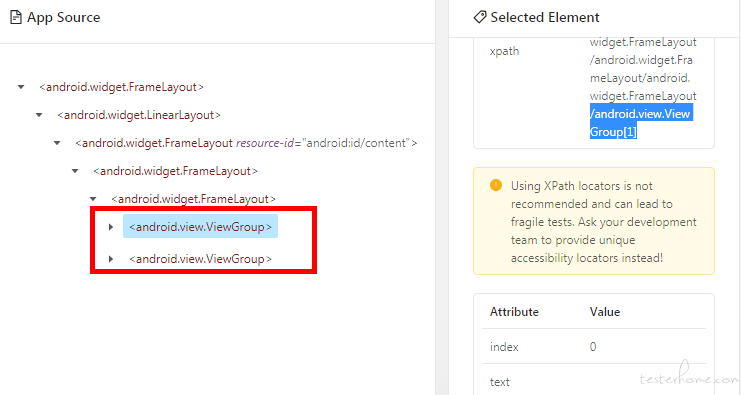Click the Attribute column header
Screen dimensions: 741x395
coord(514,312)
